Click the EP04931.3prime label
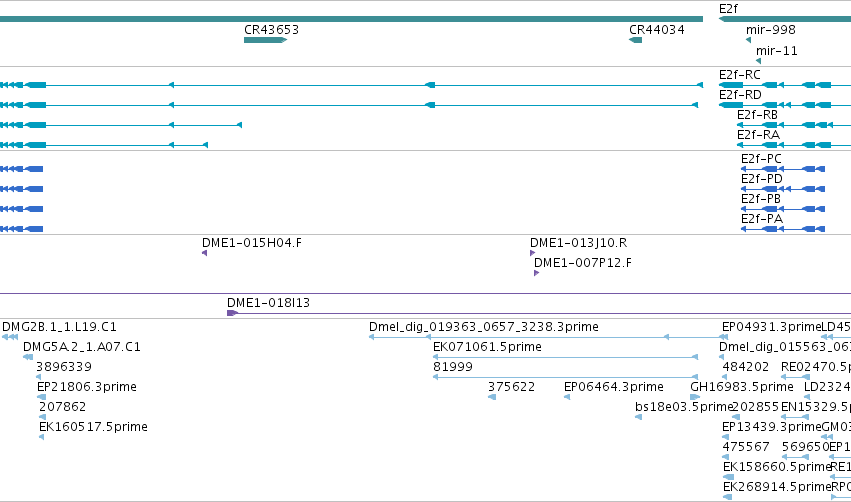The width and height of the screenshot is (851, 502). pyautogui.click(x=771, y=327)
